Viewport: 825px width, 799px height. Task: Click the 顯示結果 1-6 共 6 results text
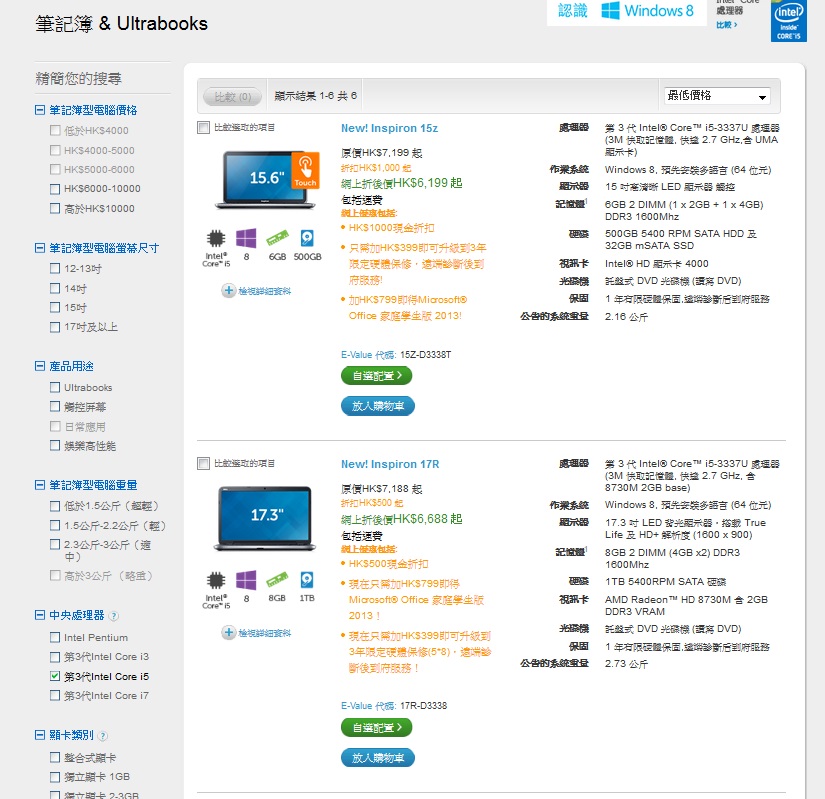(x=316, y=96)
